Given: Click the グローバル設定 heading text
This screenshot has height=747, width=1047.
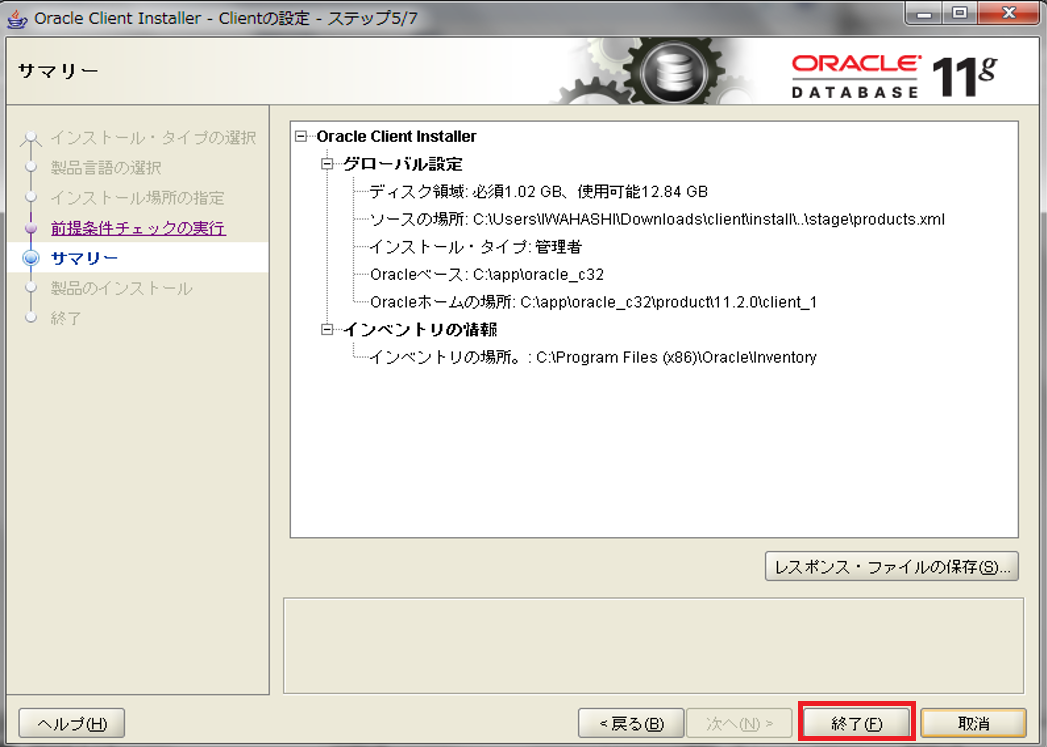Looking at the screenshot, I should (x=403, y=164).
